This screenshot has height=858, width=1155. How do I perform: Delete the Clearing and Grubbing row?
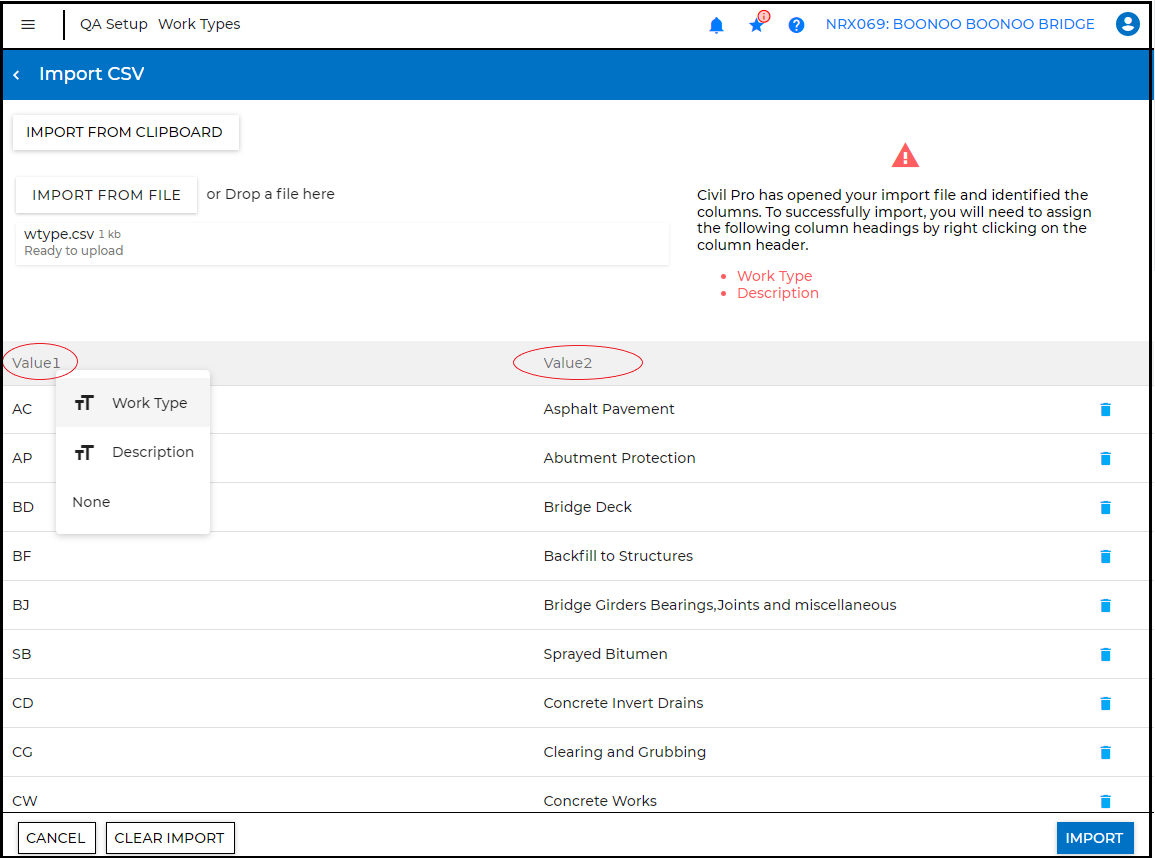pyautogui.click(x=1106, y=753)
